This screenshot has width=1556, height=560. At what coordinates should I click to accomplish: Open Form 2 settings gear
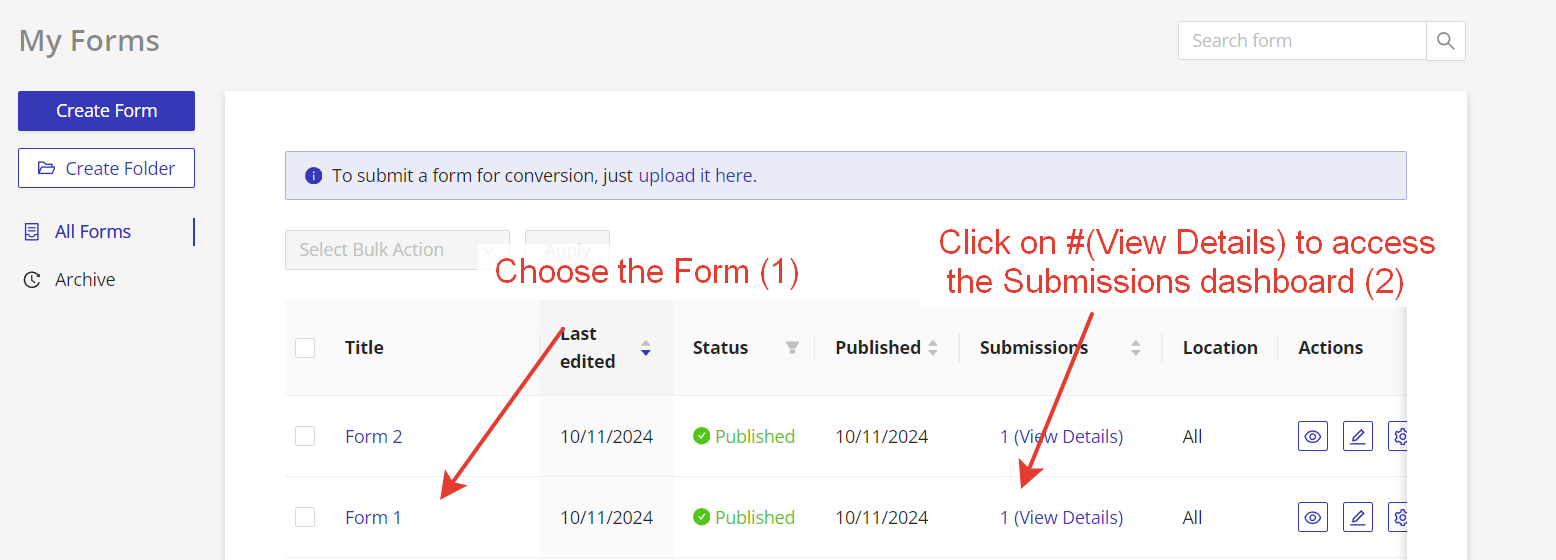coord(1399,436)
